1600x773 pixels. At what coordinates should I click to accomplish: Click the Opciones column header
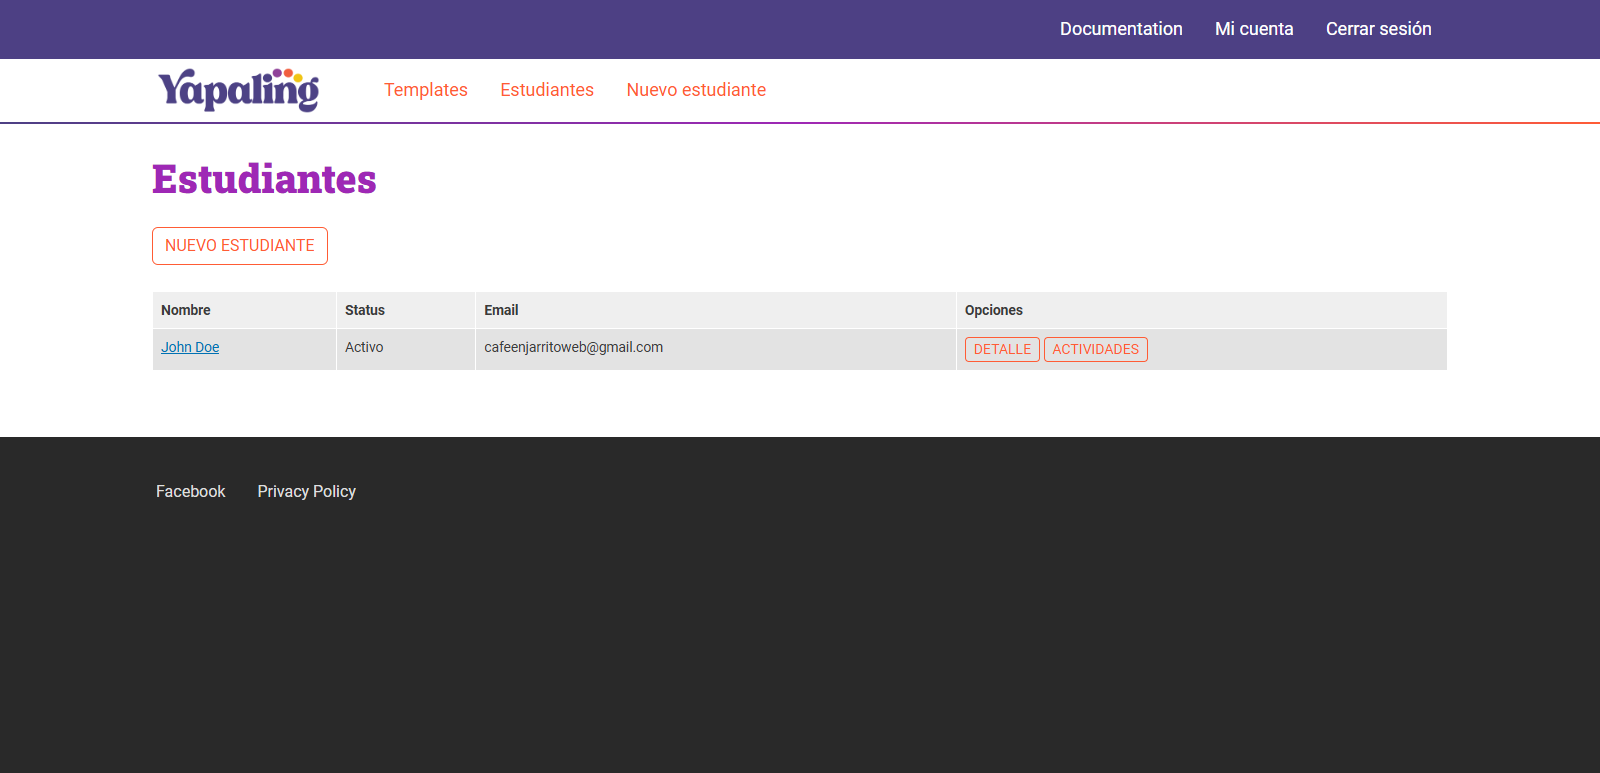993,310
